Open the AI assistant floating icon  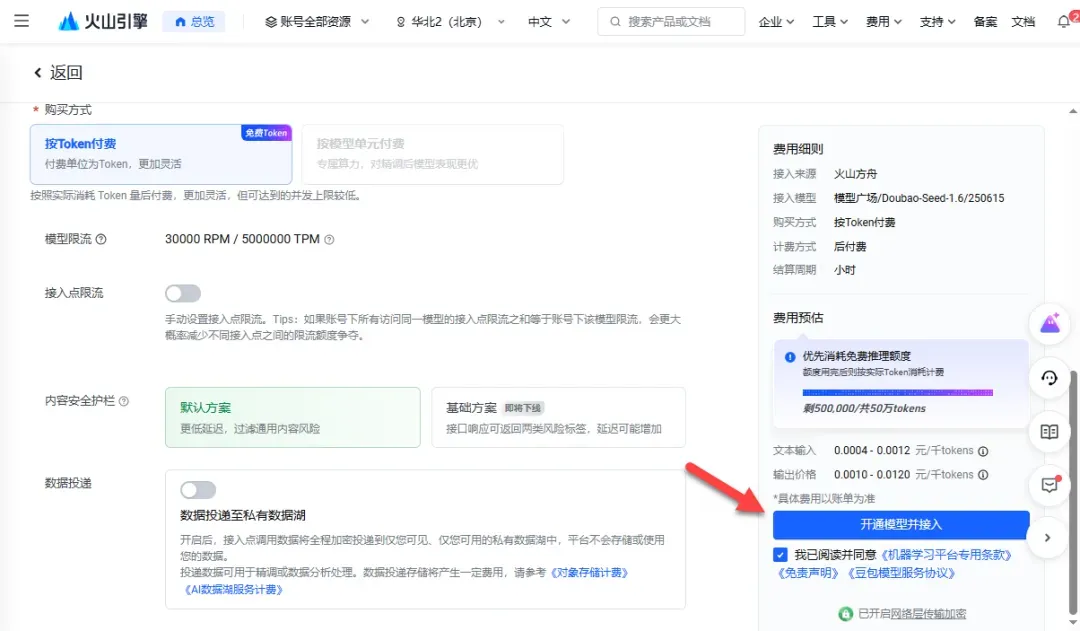[1049, 323]
